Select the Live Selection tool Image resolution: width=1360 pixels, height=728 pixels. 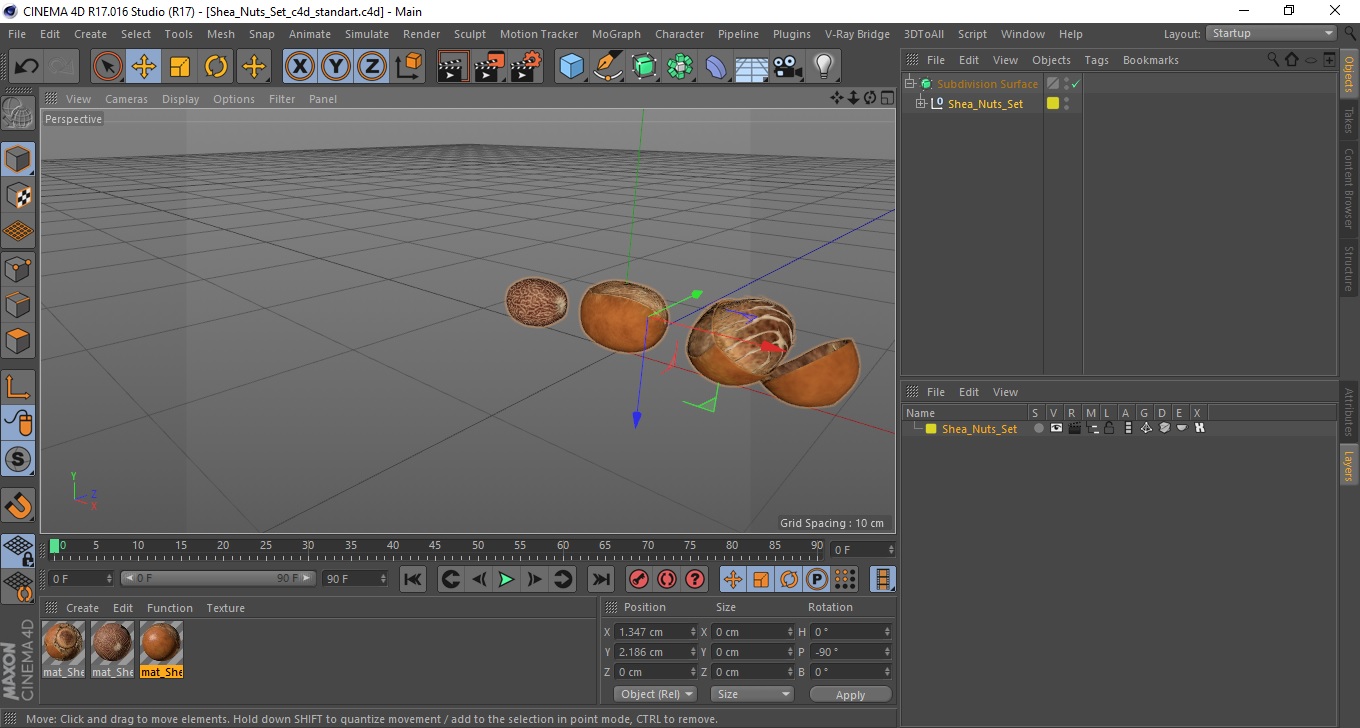click(108, 67)
